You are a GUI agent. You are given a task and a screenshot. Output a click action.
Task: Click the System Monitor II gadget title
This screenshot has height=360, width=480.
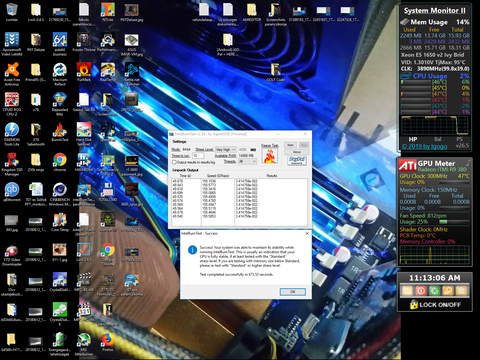click(435, 10)
